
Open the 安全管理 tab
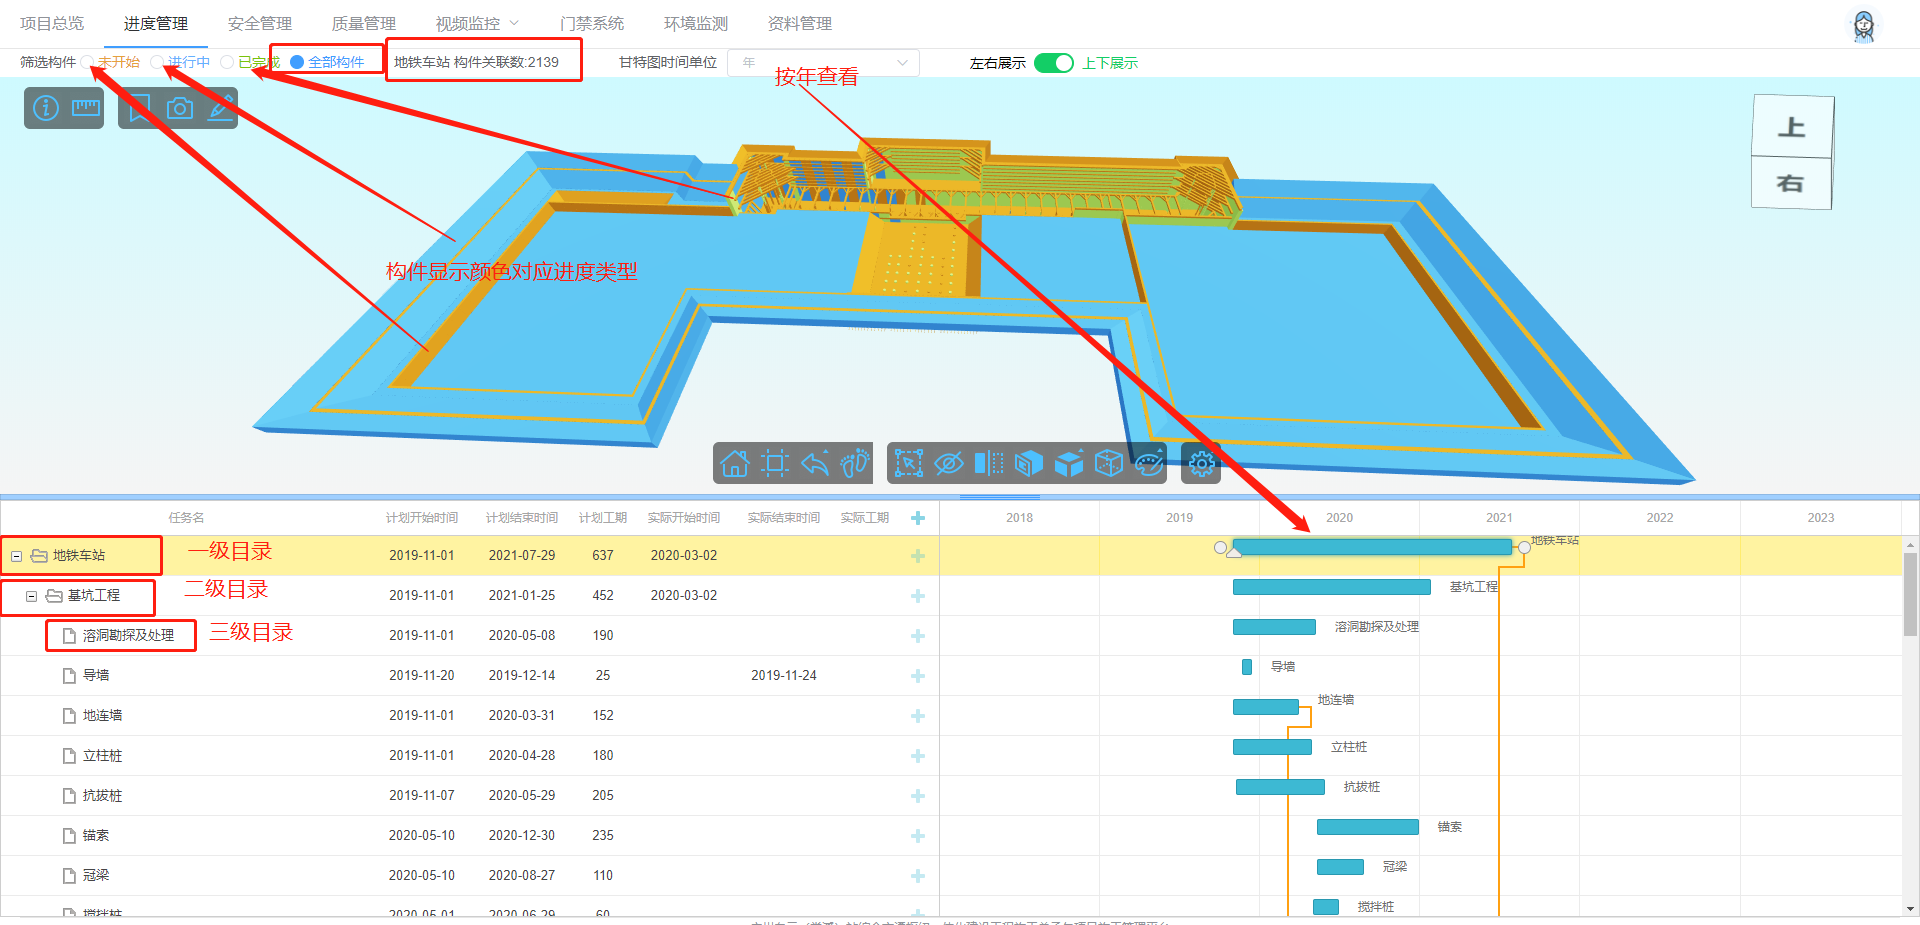click(x=260, y=23)
